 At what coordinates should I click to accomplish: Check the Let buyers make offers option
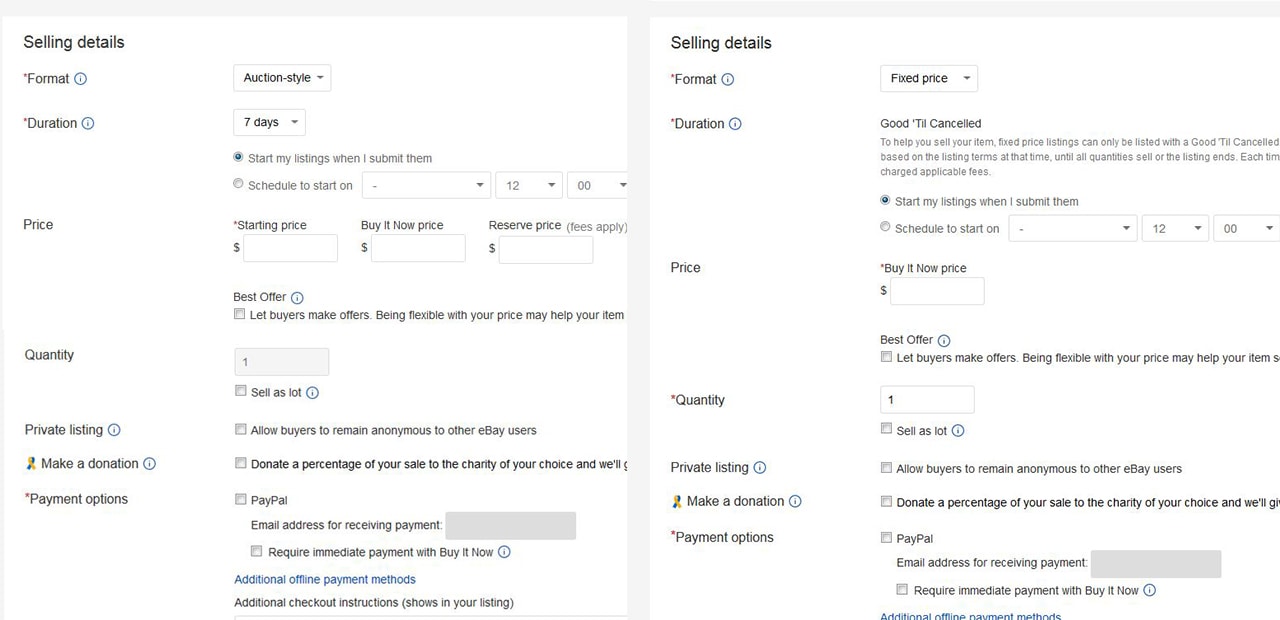pos(240,313)
